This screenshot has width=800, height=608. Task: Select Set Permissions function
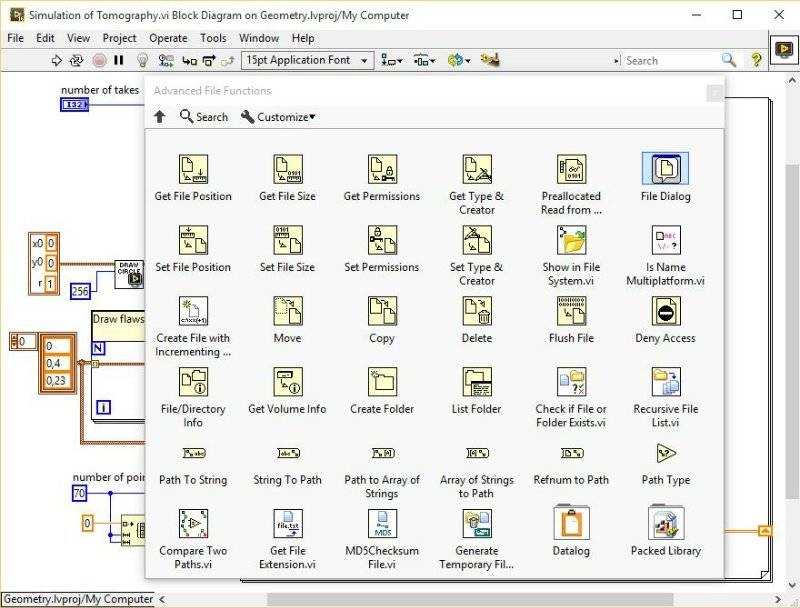pyautogui.click(x=382, y=240)
